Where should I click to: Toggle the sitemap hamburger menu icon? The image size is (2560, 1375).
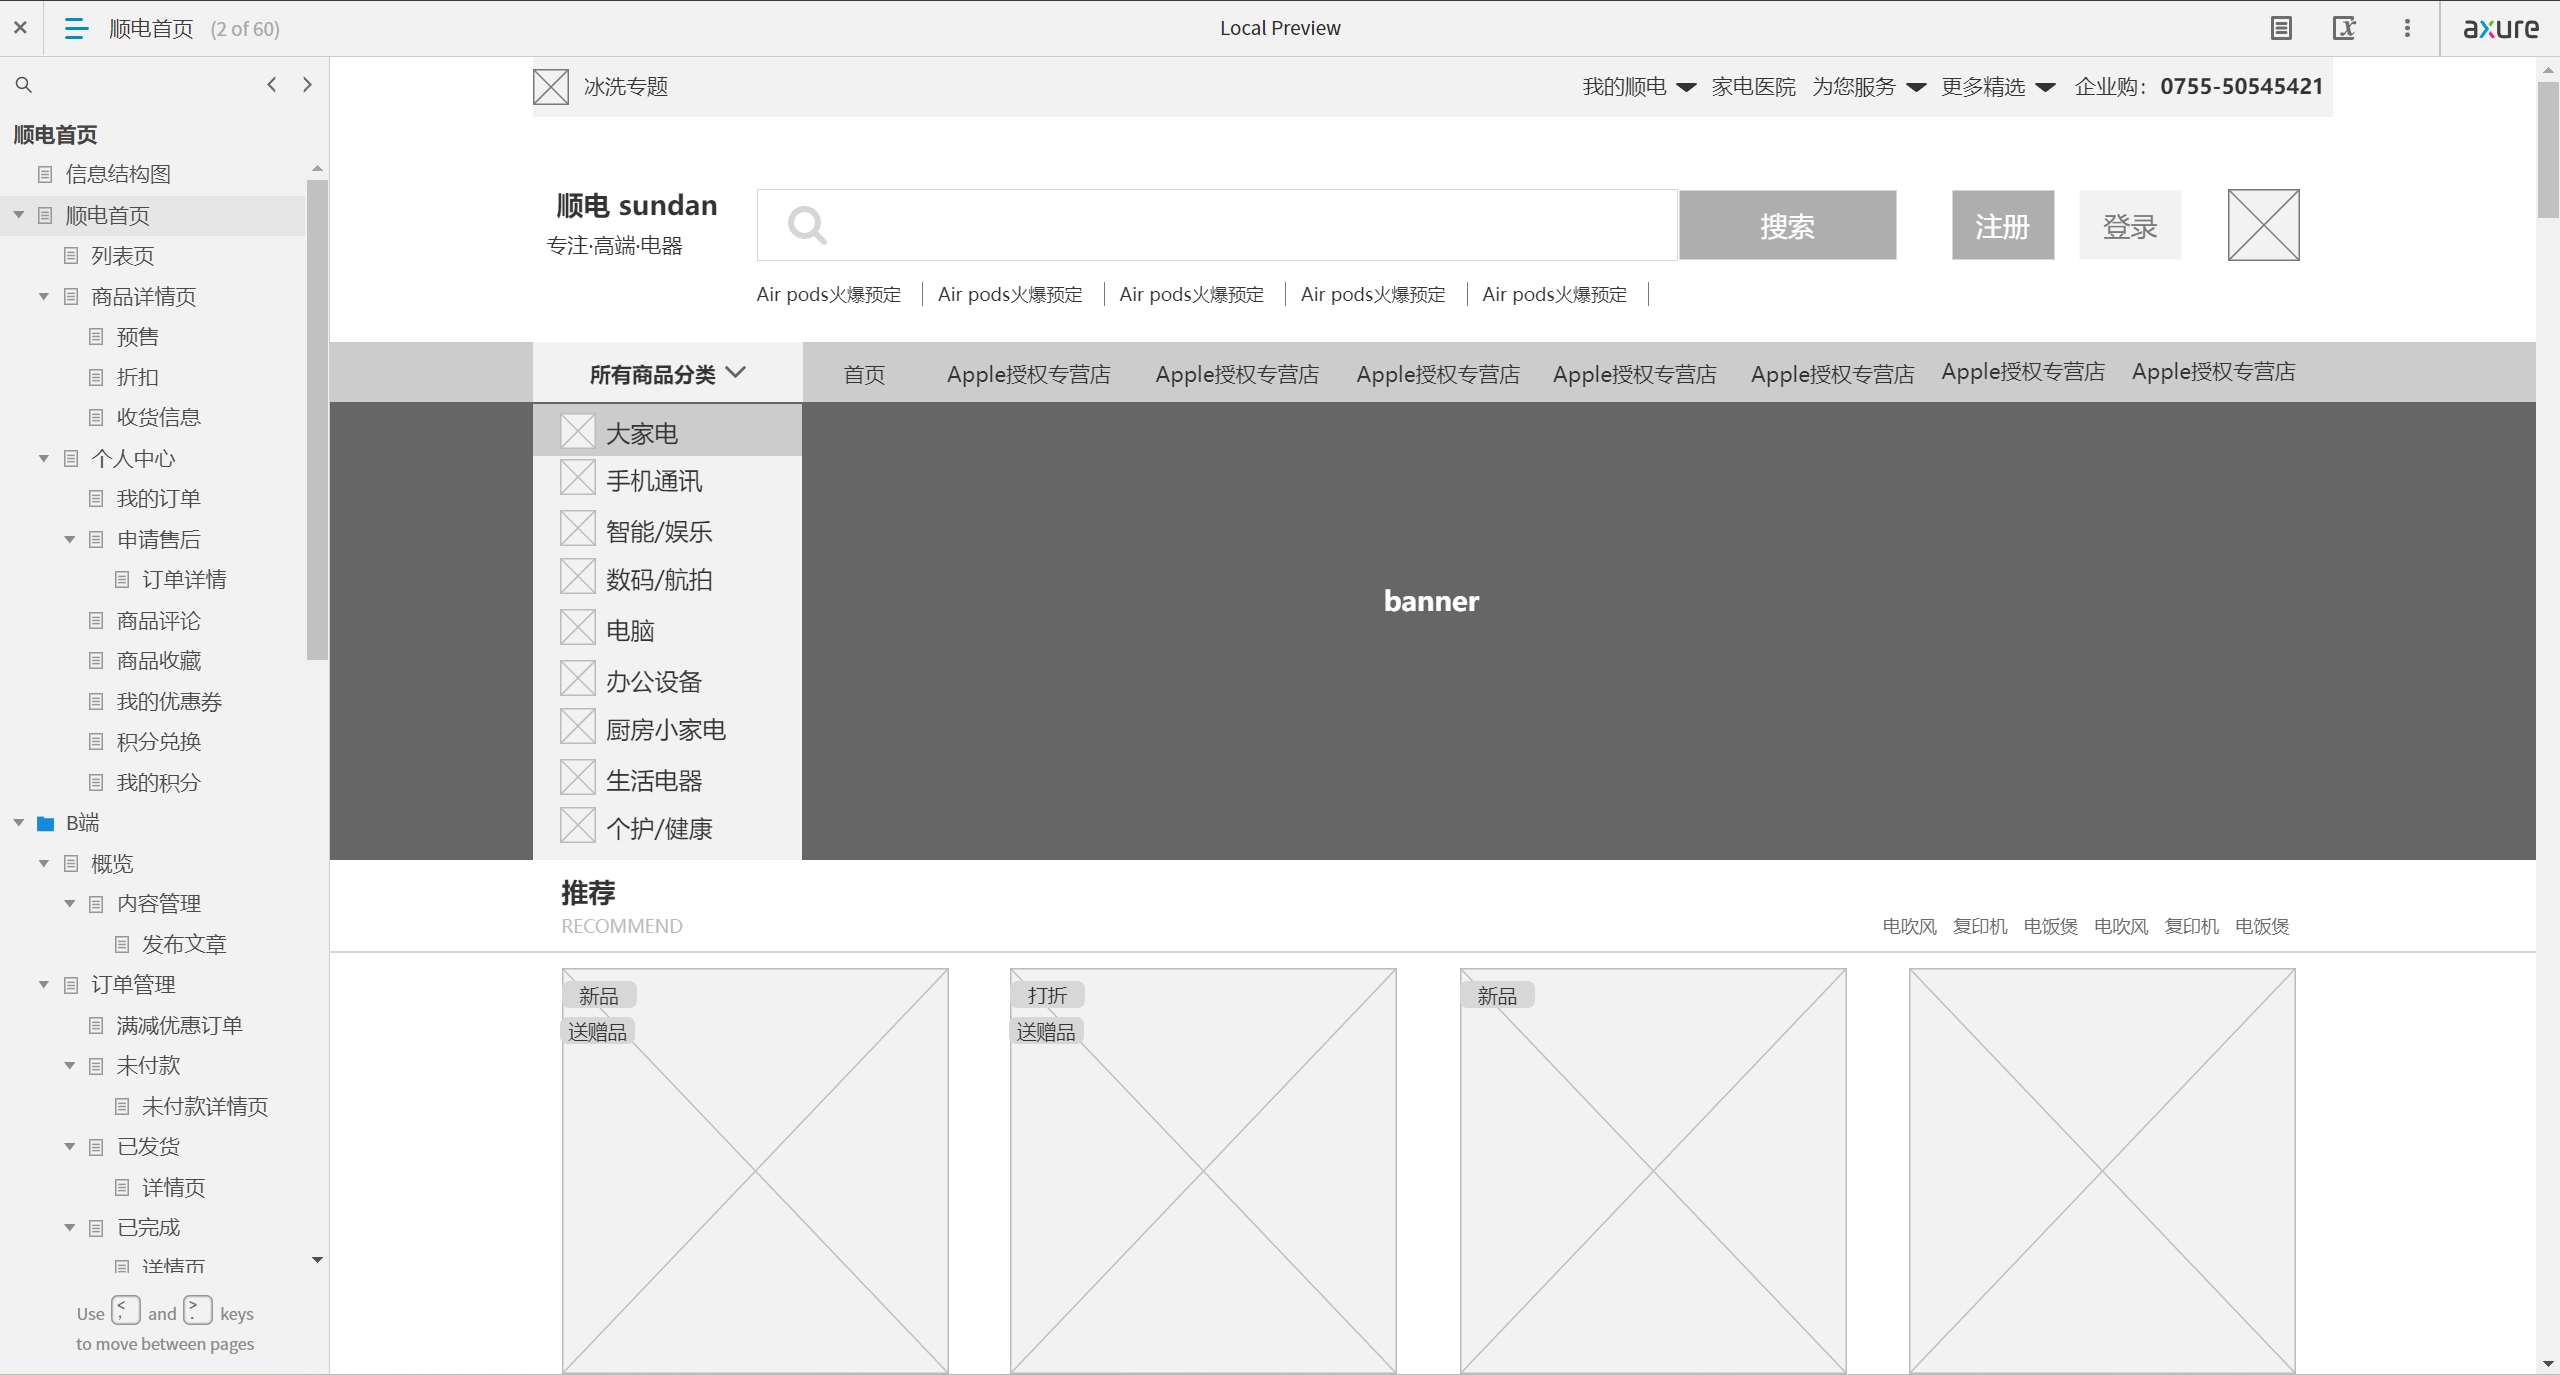(76, 28)
